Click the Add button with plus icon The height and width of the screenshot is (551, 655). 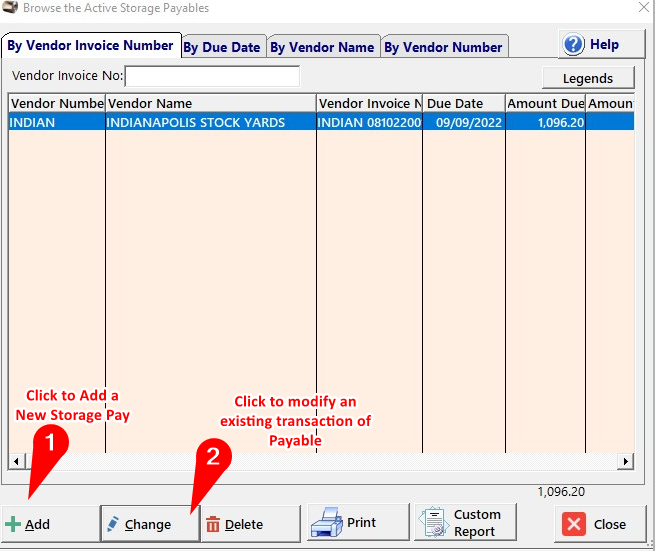point(30,524)
